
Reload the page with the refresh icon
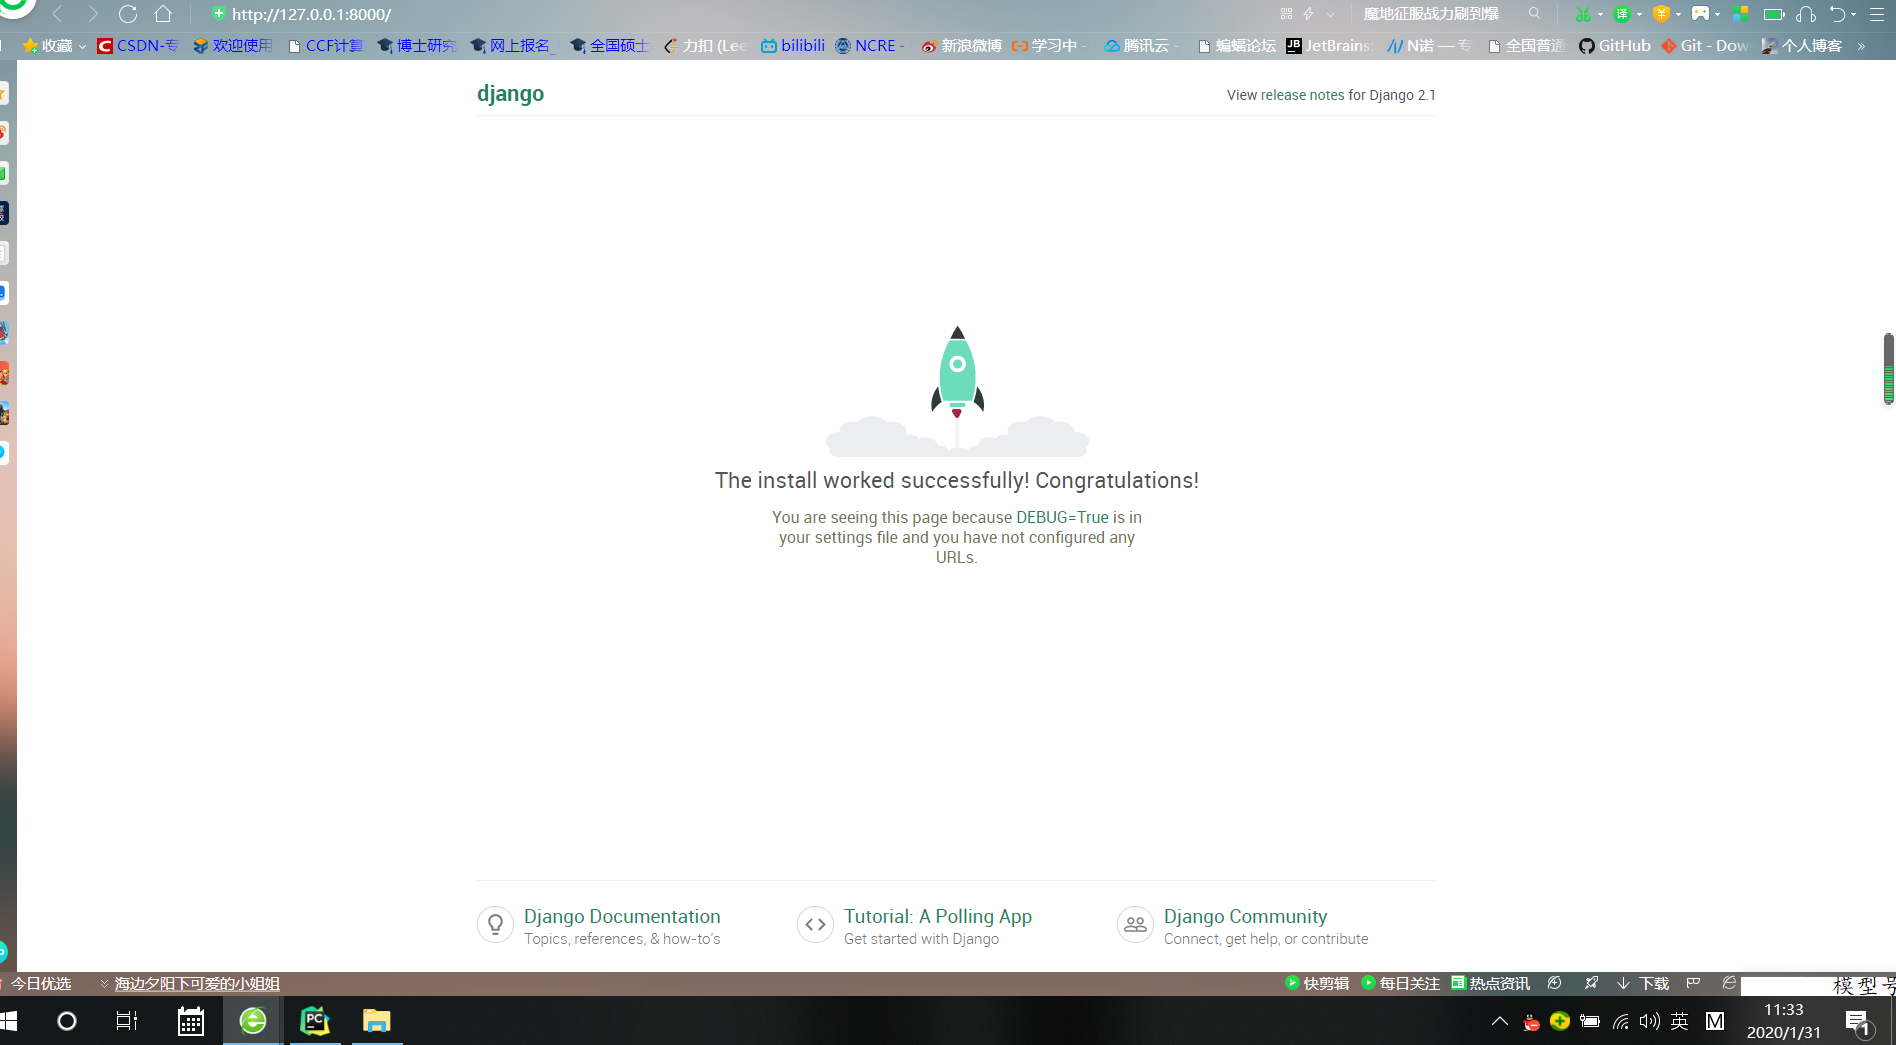127,14
